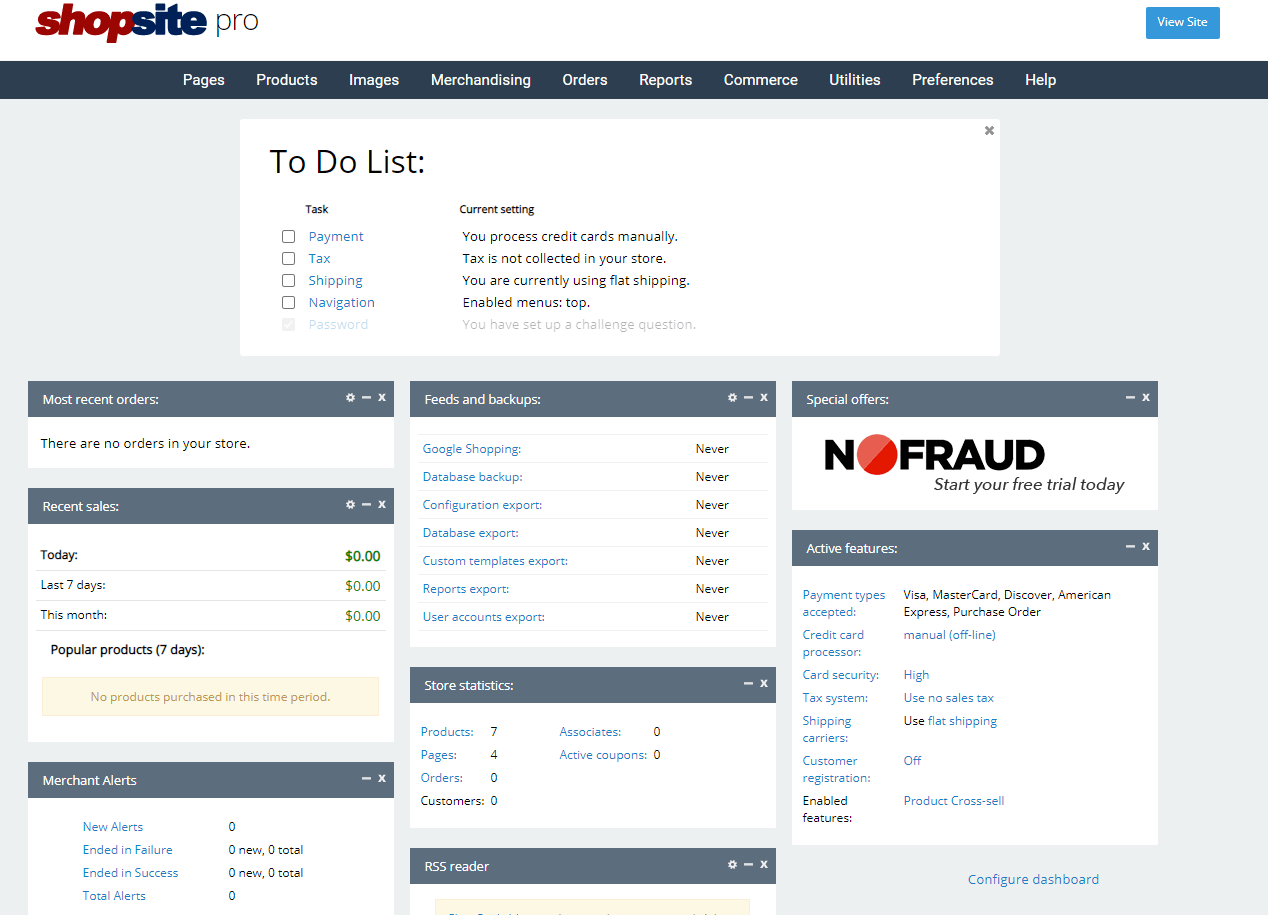Close the Merchant Alerts panel
The height and width of the screenshot is (915, 1268).
[x=382, y=779]
